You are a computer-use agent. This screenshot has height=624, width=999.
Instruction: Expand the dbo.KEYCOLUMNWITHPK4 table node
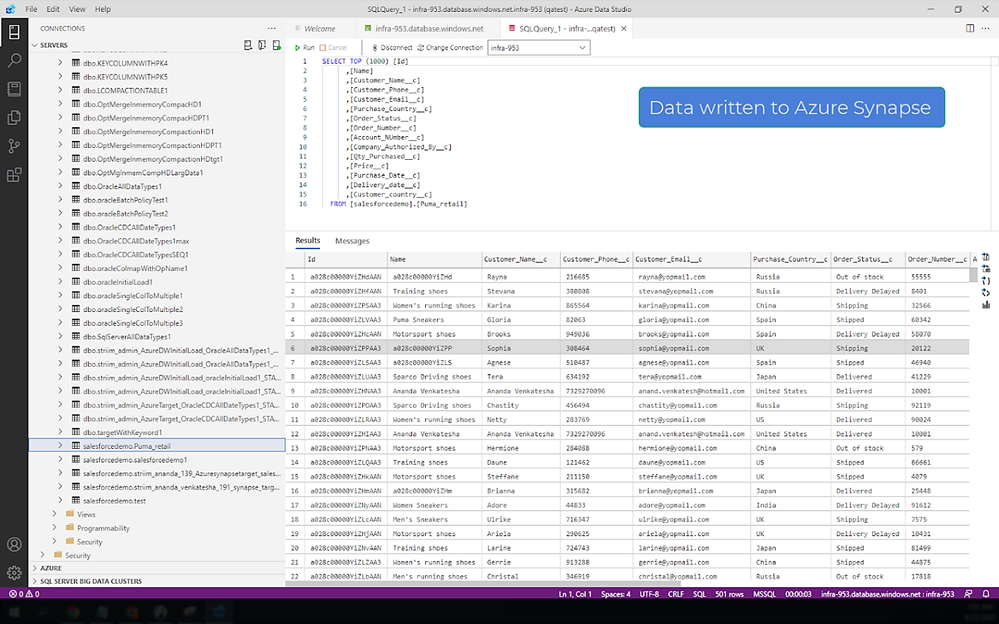click(61, 62)
